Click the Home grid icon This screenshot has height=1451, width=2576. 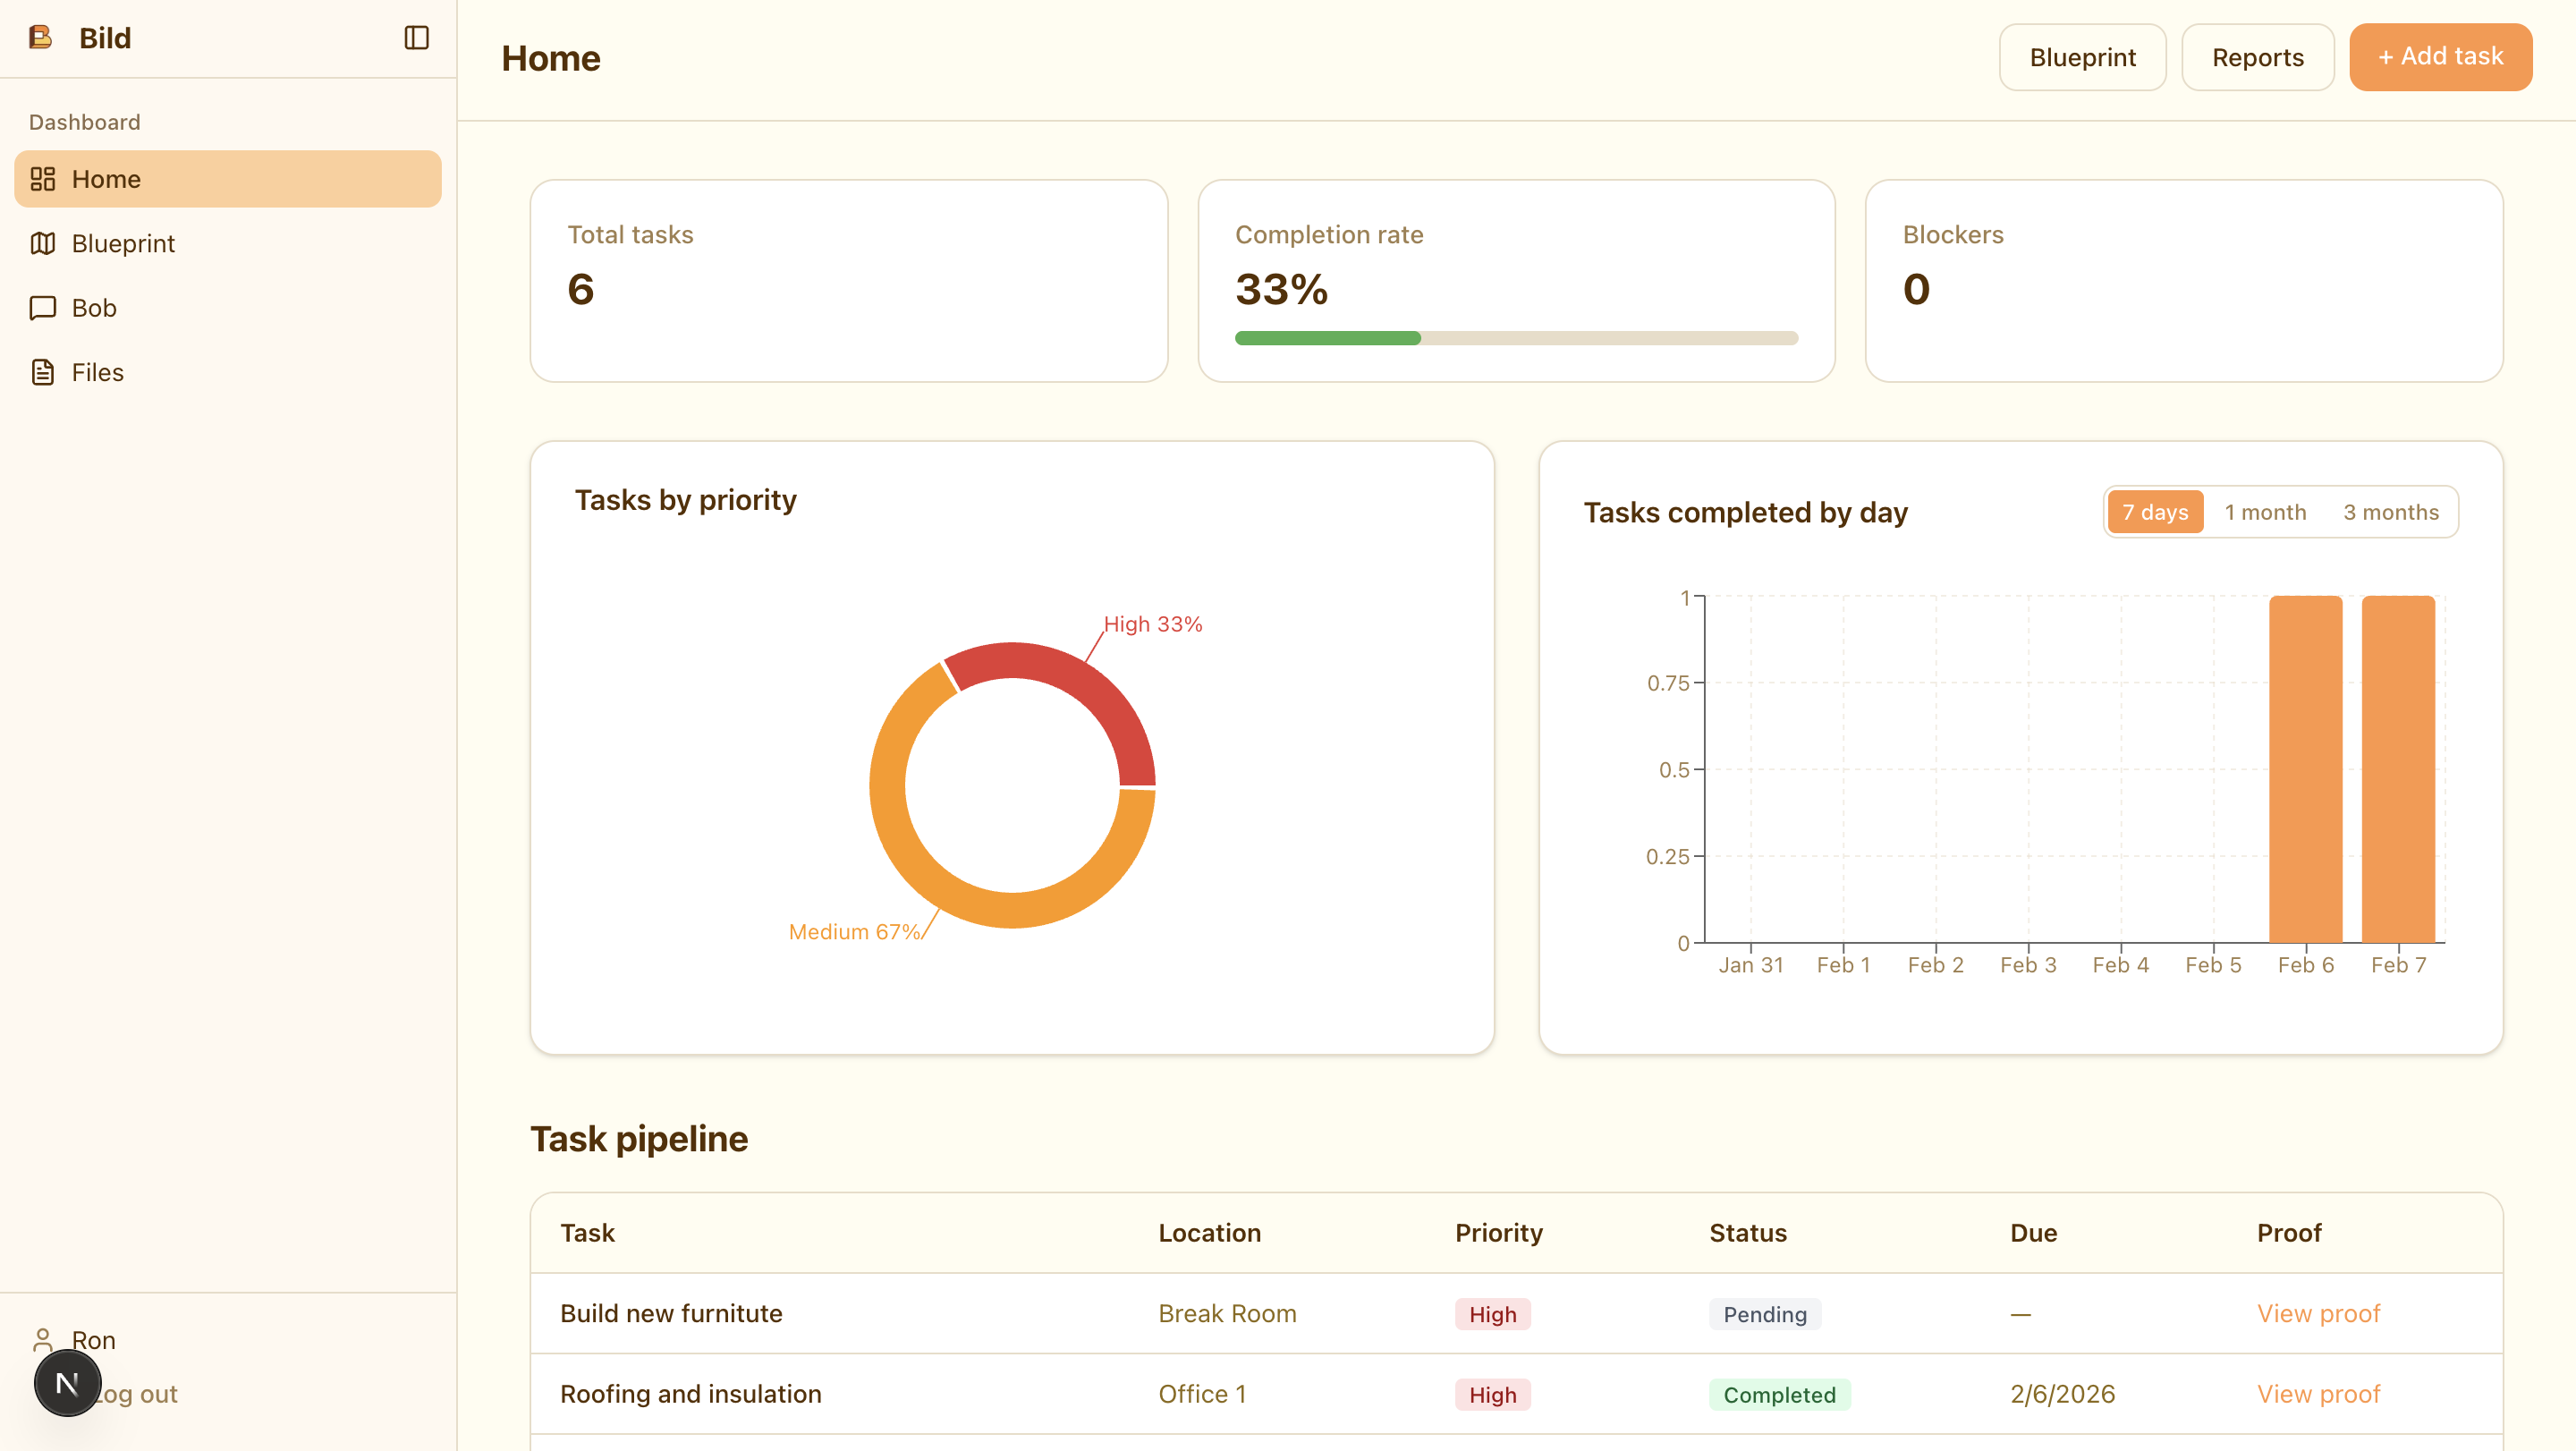tap(42, 179)
